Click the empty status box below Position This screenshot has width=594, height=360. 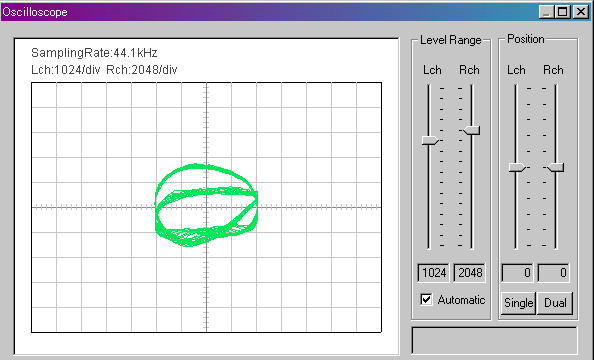point(494,341)
